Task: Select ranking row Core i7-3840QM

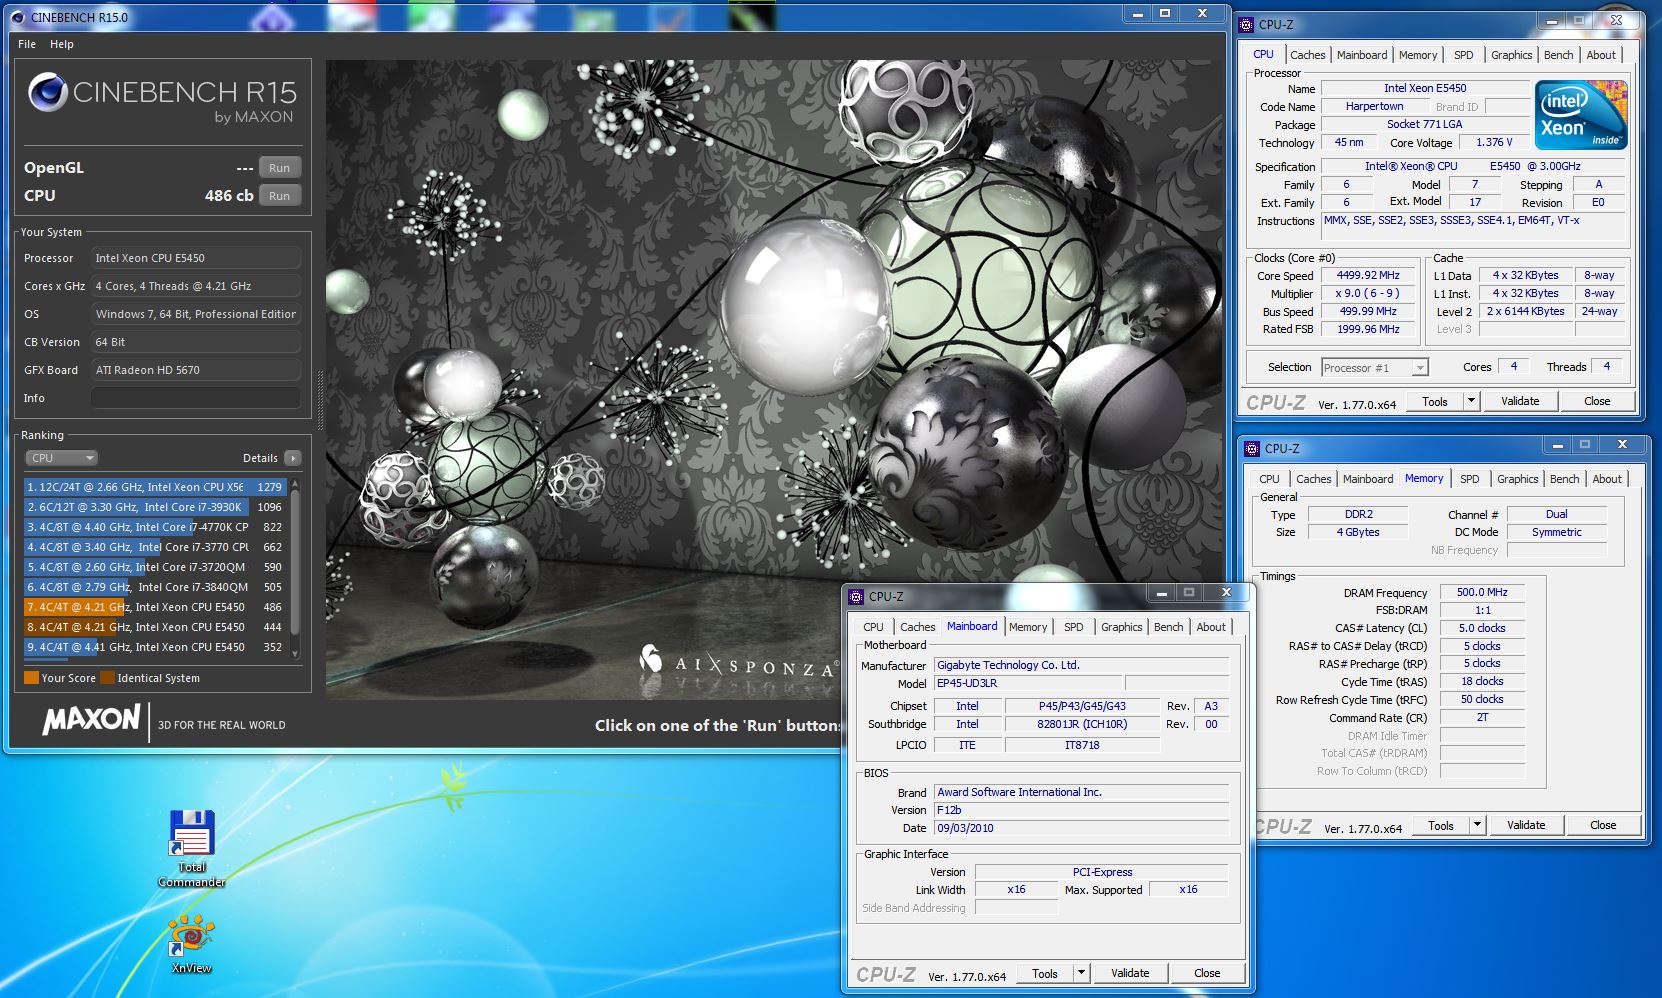Action: (155, 587)
